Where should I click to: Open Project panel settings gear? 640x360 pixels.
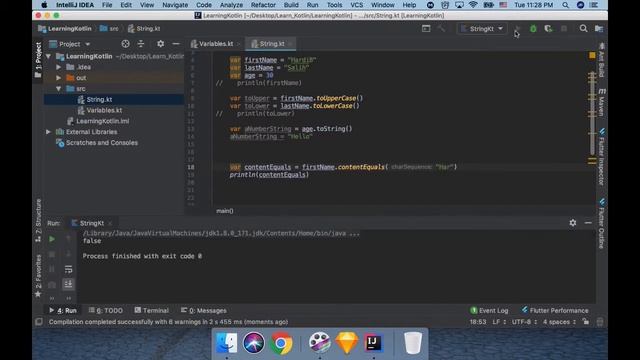coord(160,44)
